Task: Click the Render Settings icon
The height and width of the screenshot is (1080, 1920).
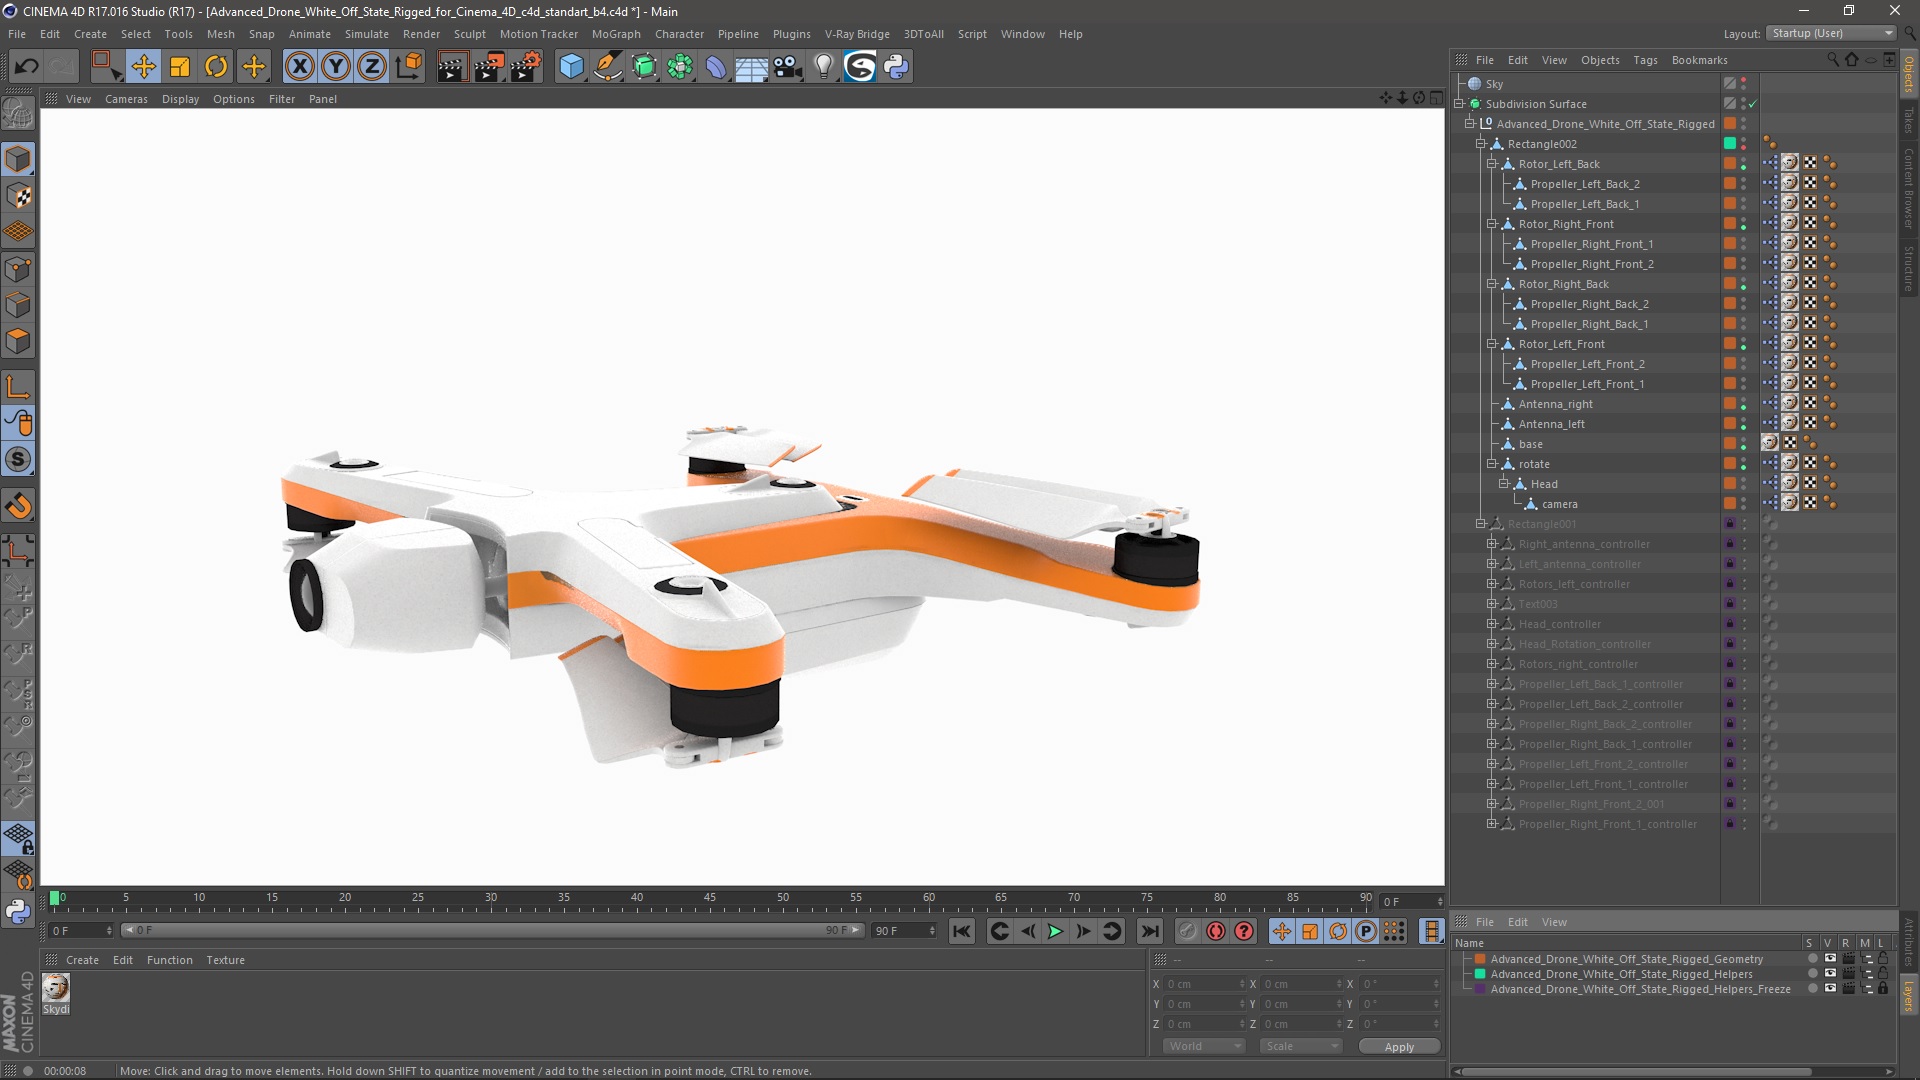Action: click(x=525, y=65)
